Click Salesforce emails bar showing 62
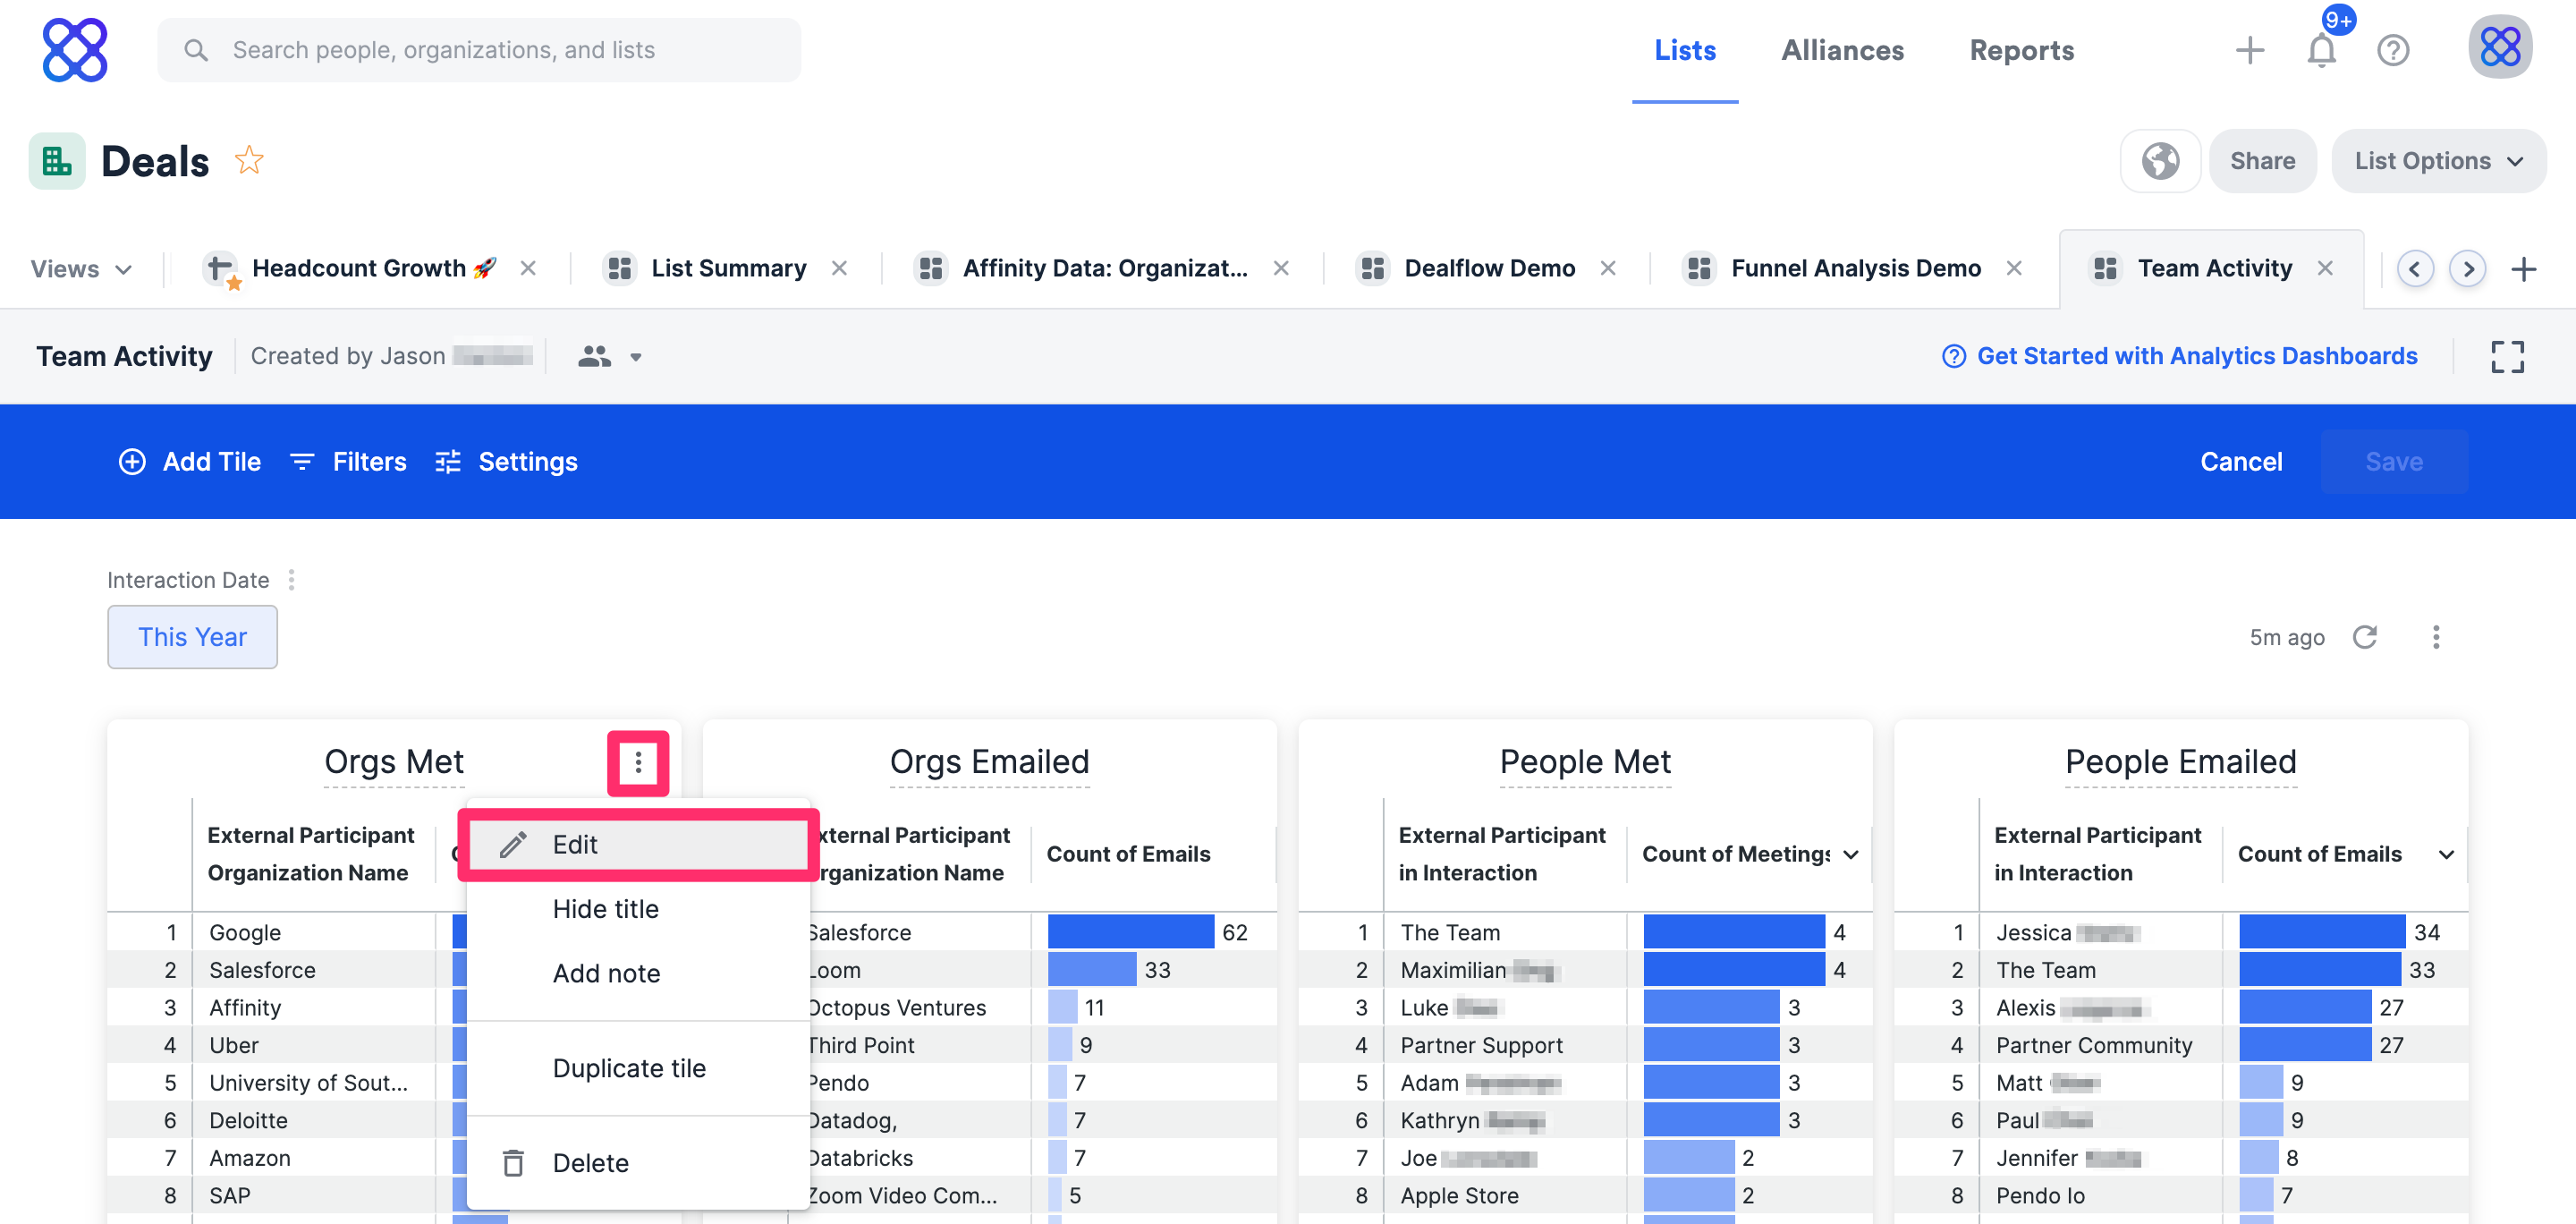 tap(1130, 932)
